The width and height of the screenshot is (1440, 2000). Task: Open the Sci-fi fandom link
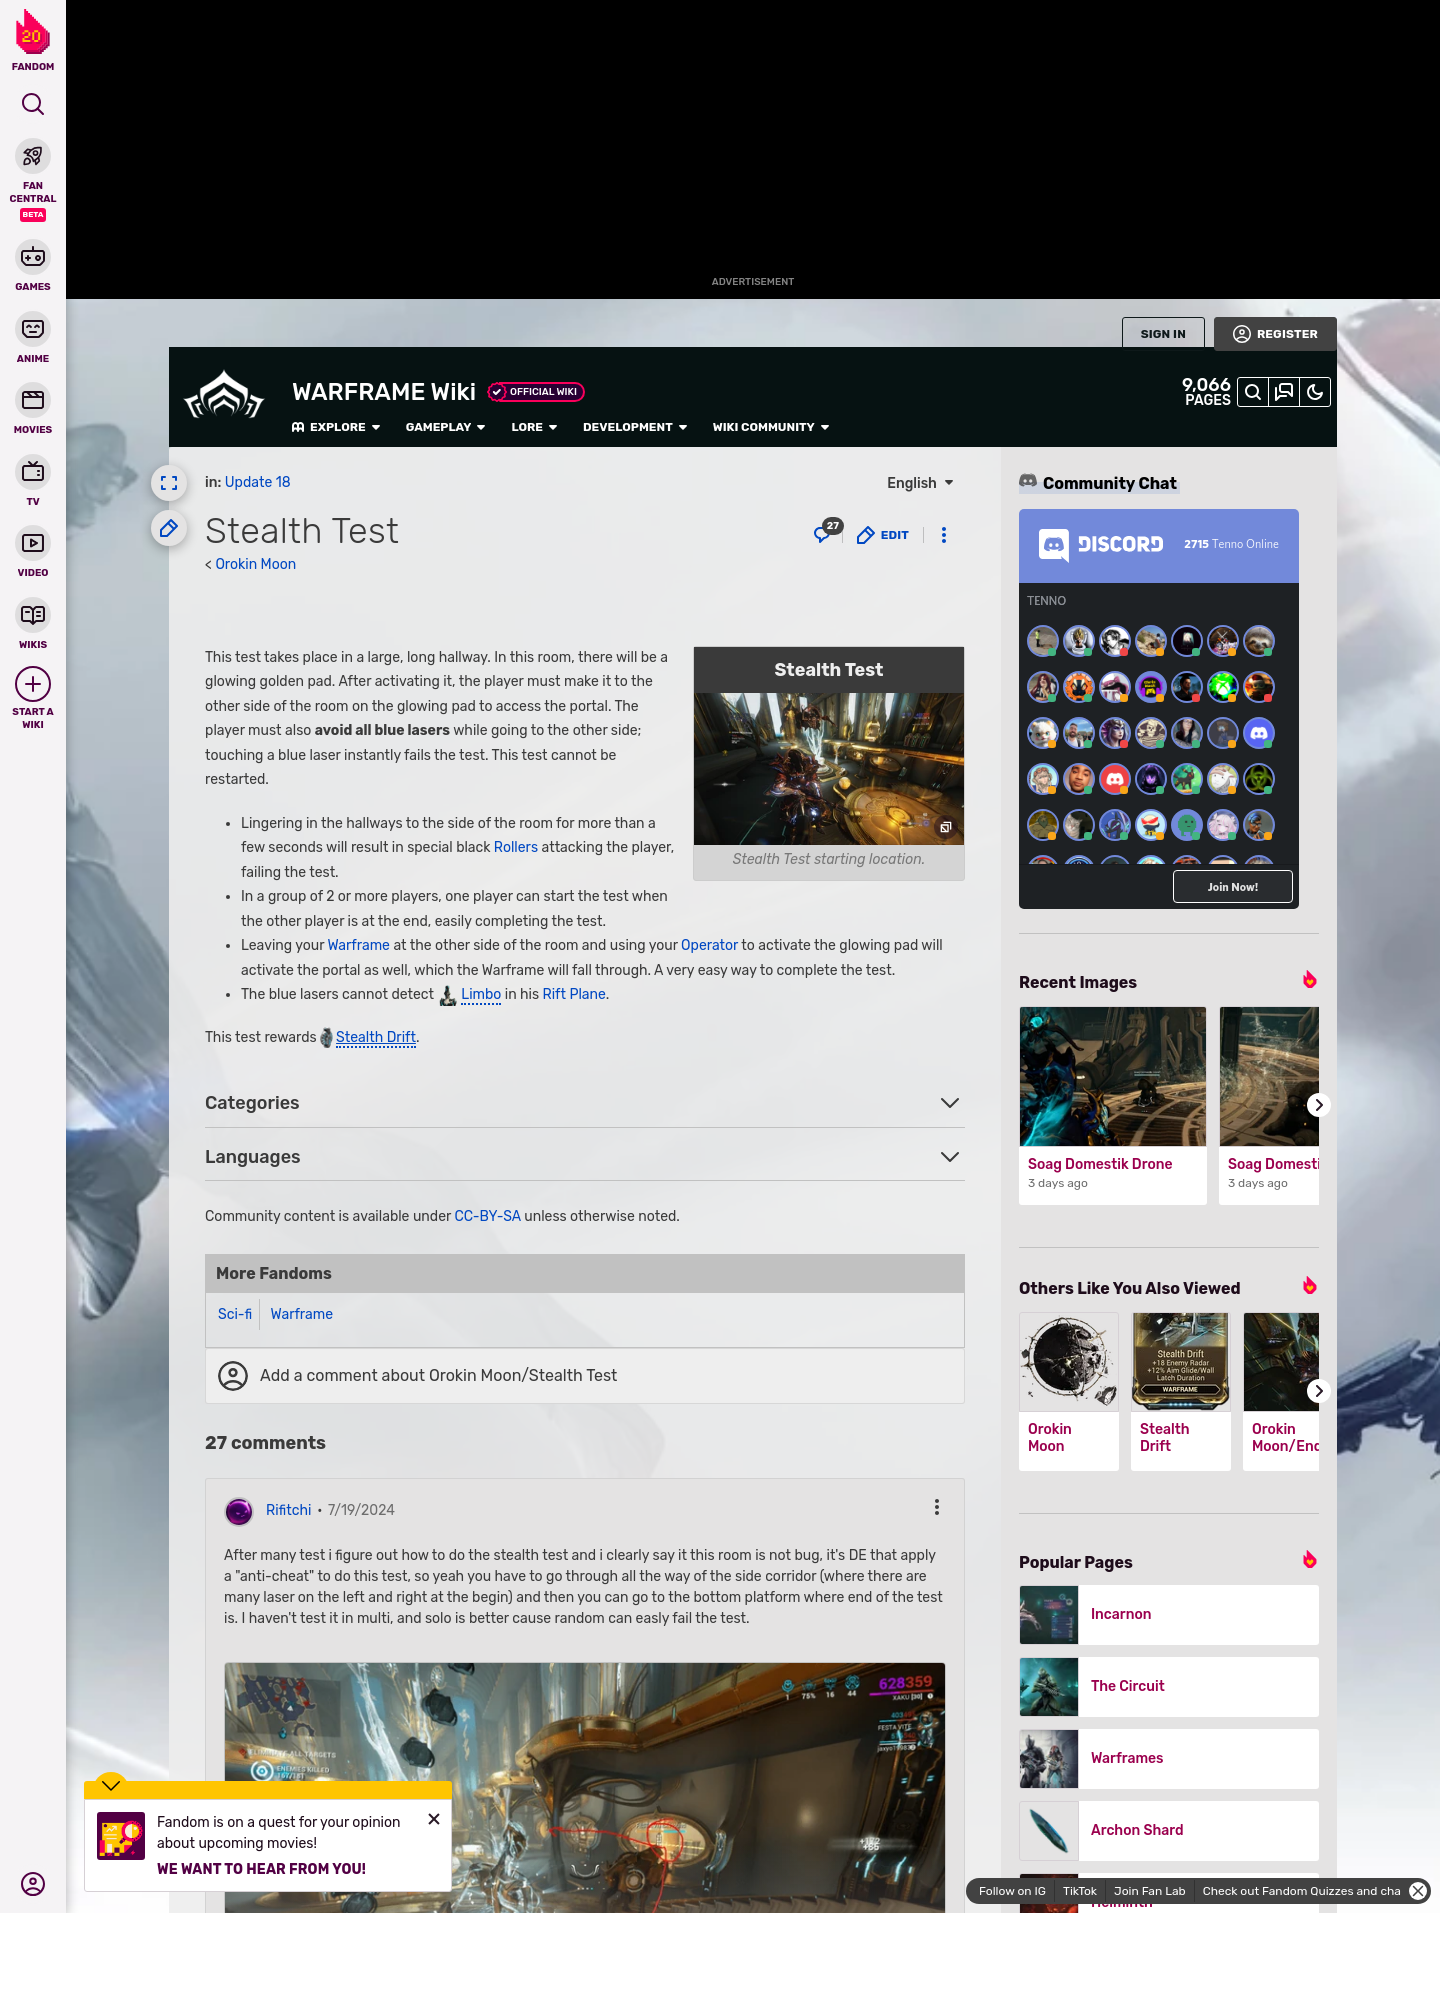[x=235, y=1314]
